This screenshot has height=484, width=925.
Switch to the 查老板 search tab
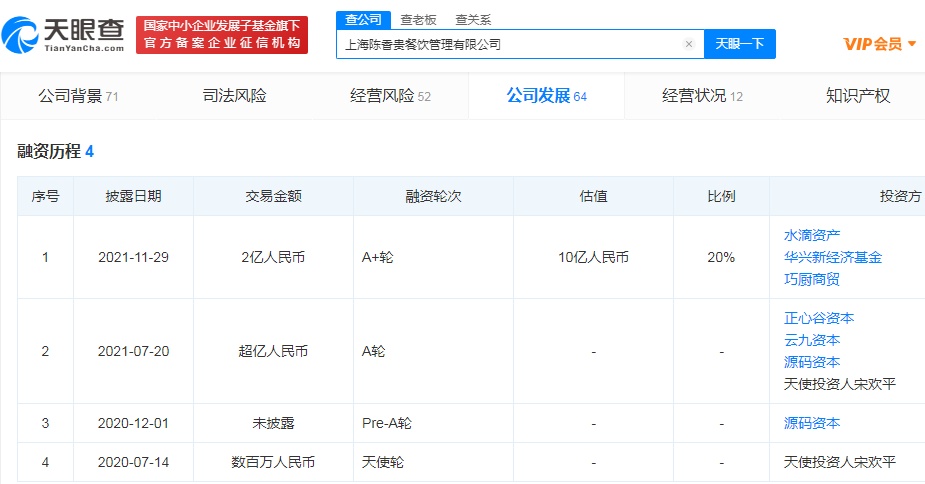tap(417, 19)
